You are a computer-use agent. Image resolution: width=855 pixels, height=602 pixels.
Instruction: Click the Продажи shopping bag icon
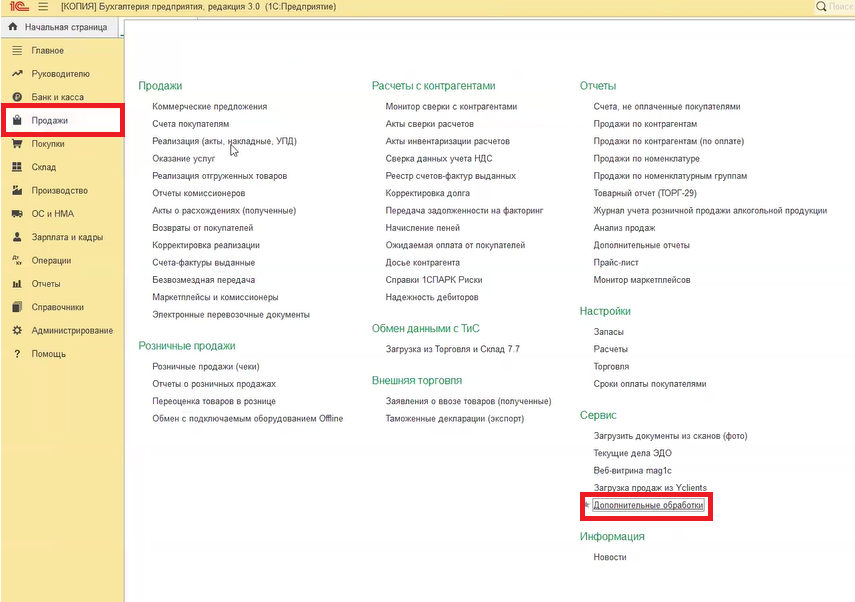click(x=17, y=120)
